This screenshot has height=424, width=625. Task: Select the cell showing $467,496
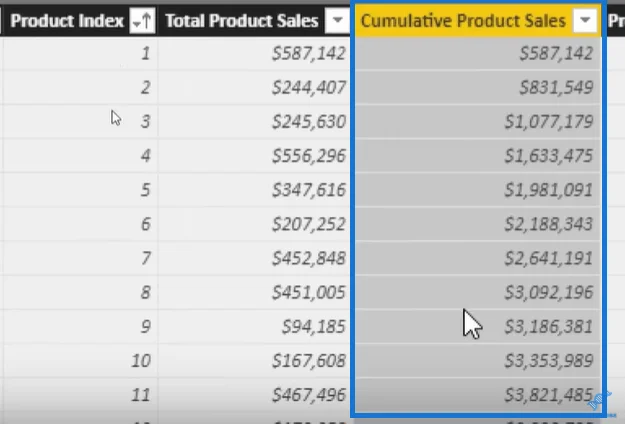(x=254, y=395)
